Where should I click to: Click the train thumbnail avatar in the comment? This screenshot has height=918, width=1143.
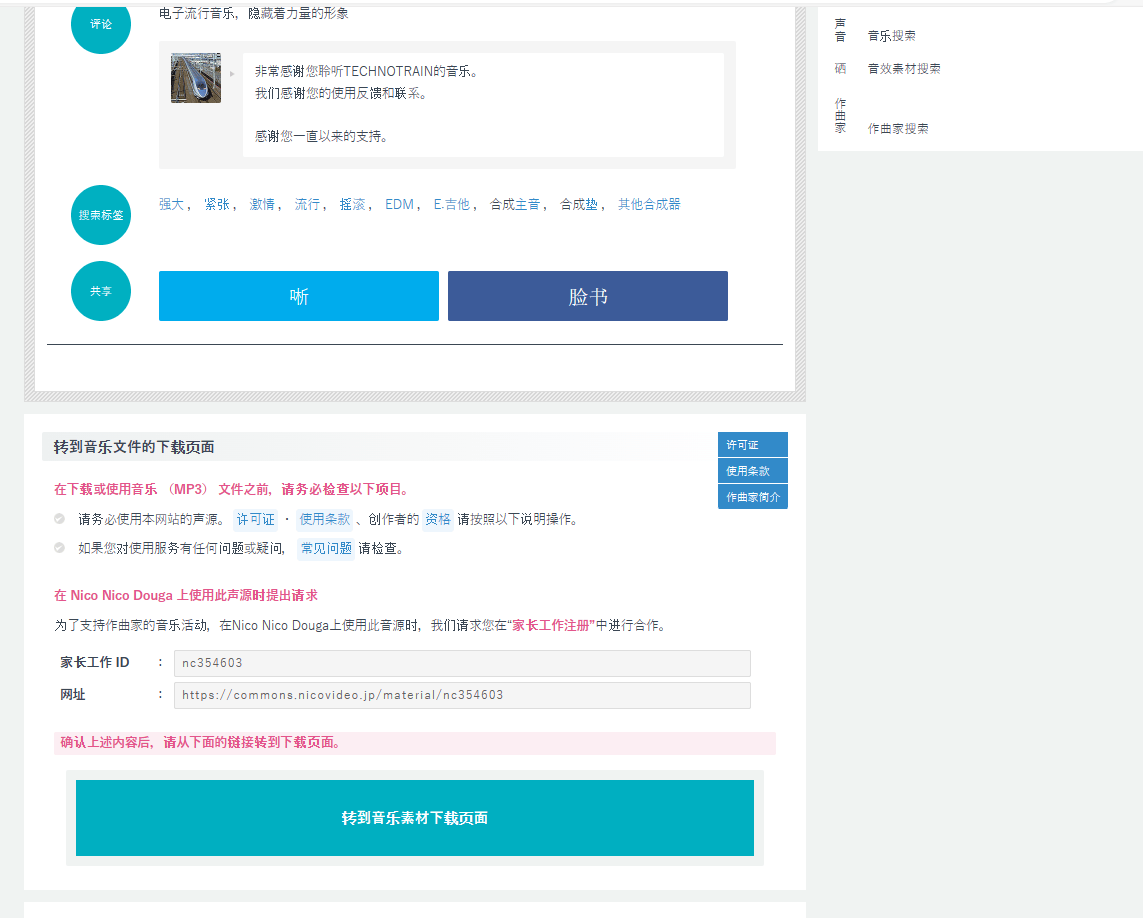pyautogui.click(x=196, y=78)
